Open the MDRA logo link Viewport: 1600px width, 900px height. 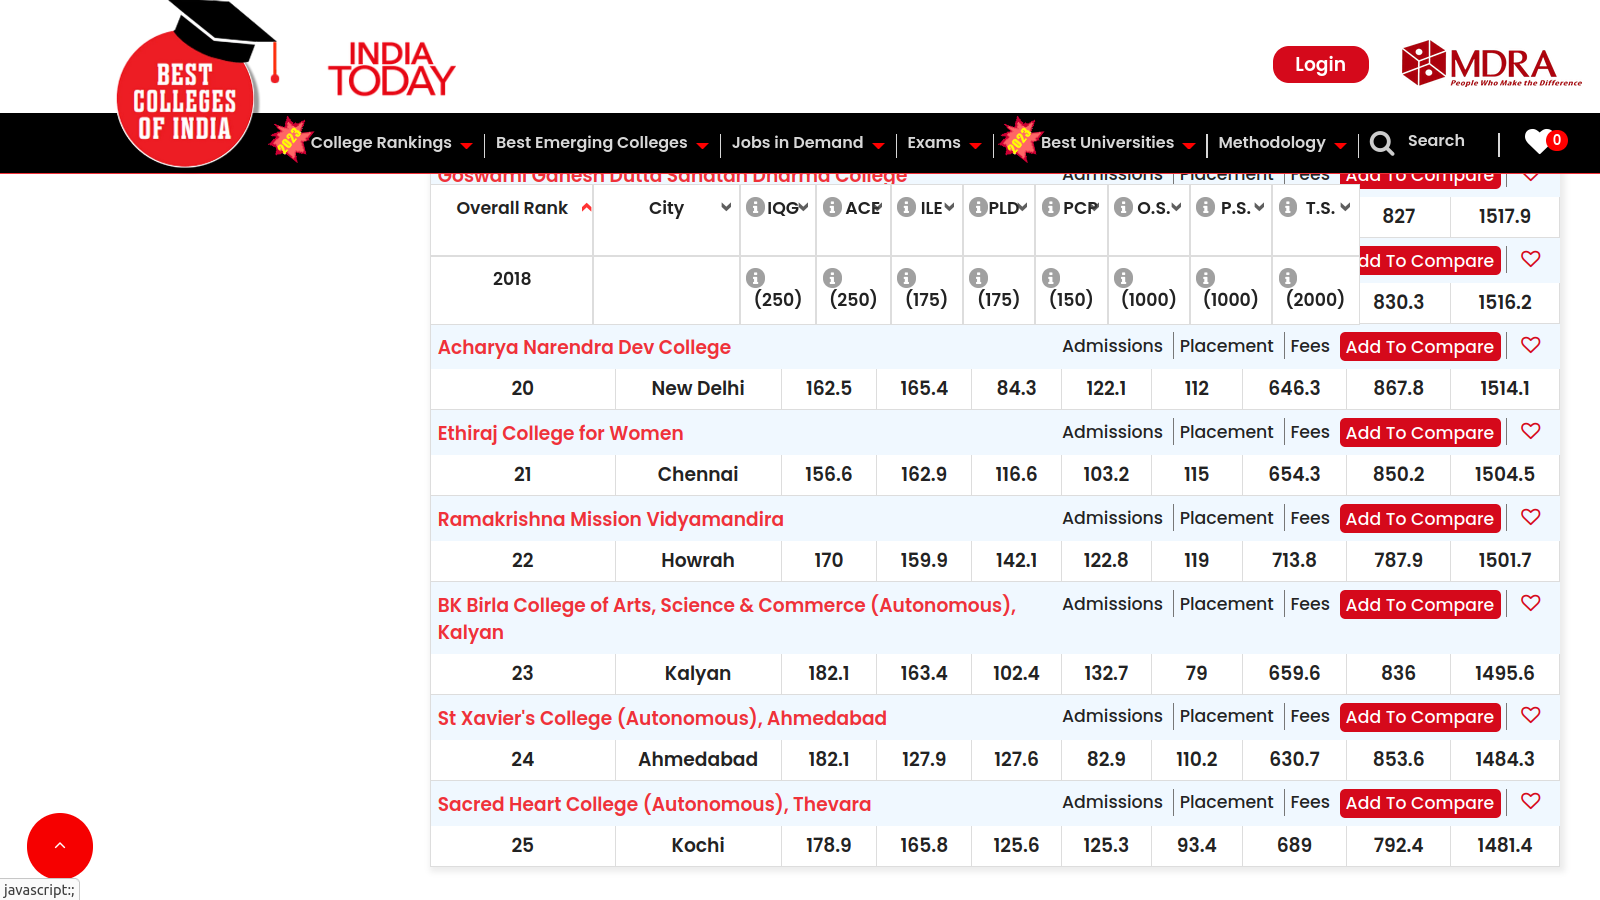click(1491, 64)
